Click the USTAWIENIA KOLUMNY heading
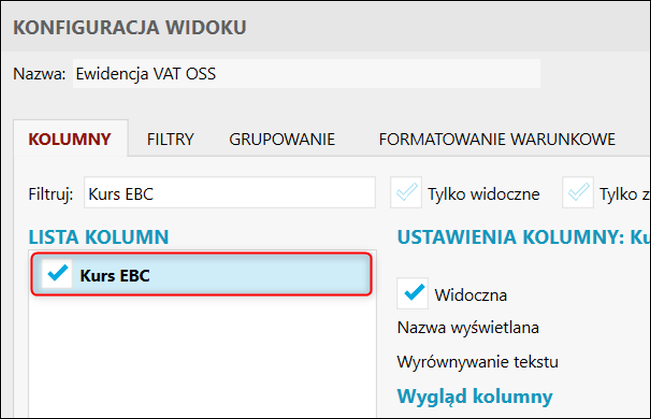The image size is (651, 419). tap(524, 237)
